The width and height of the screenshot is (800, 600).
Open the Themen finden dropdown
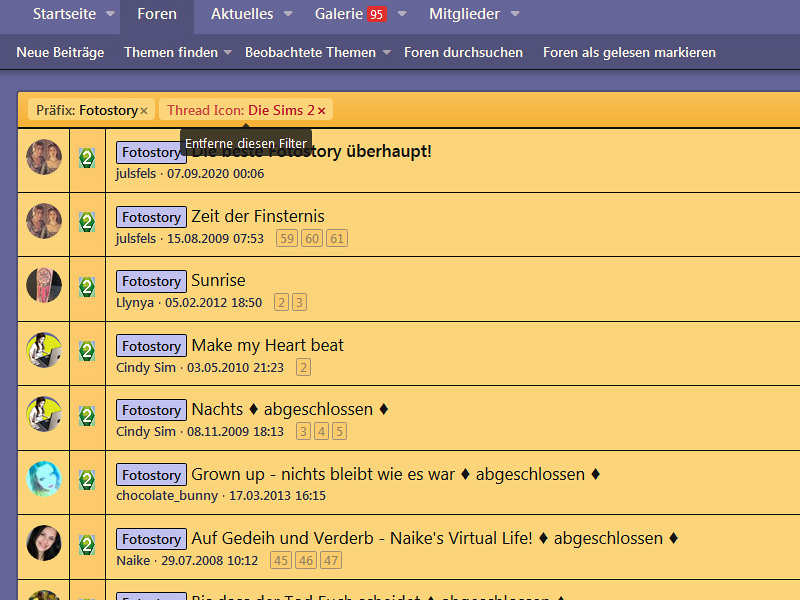click(x=228, y=53)
